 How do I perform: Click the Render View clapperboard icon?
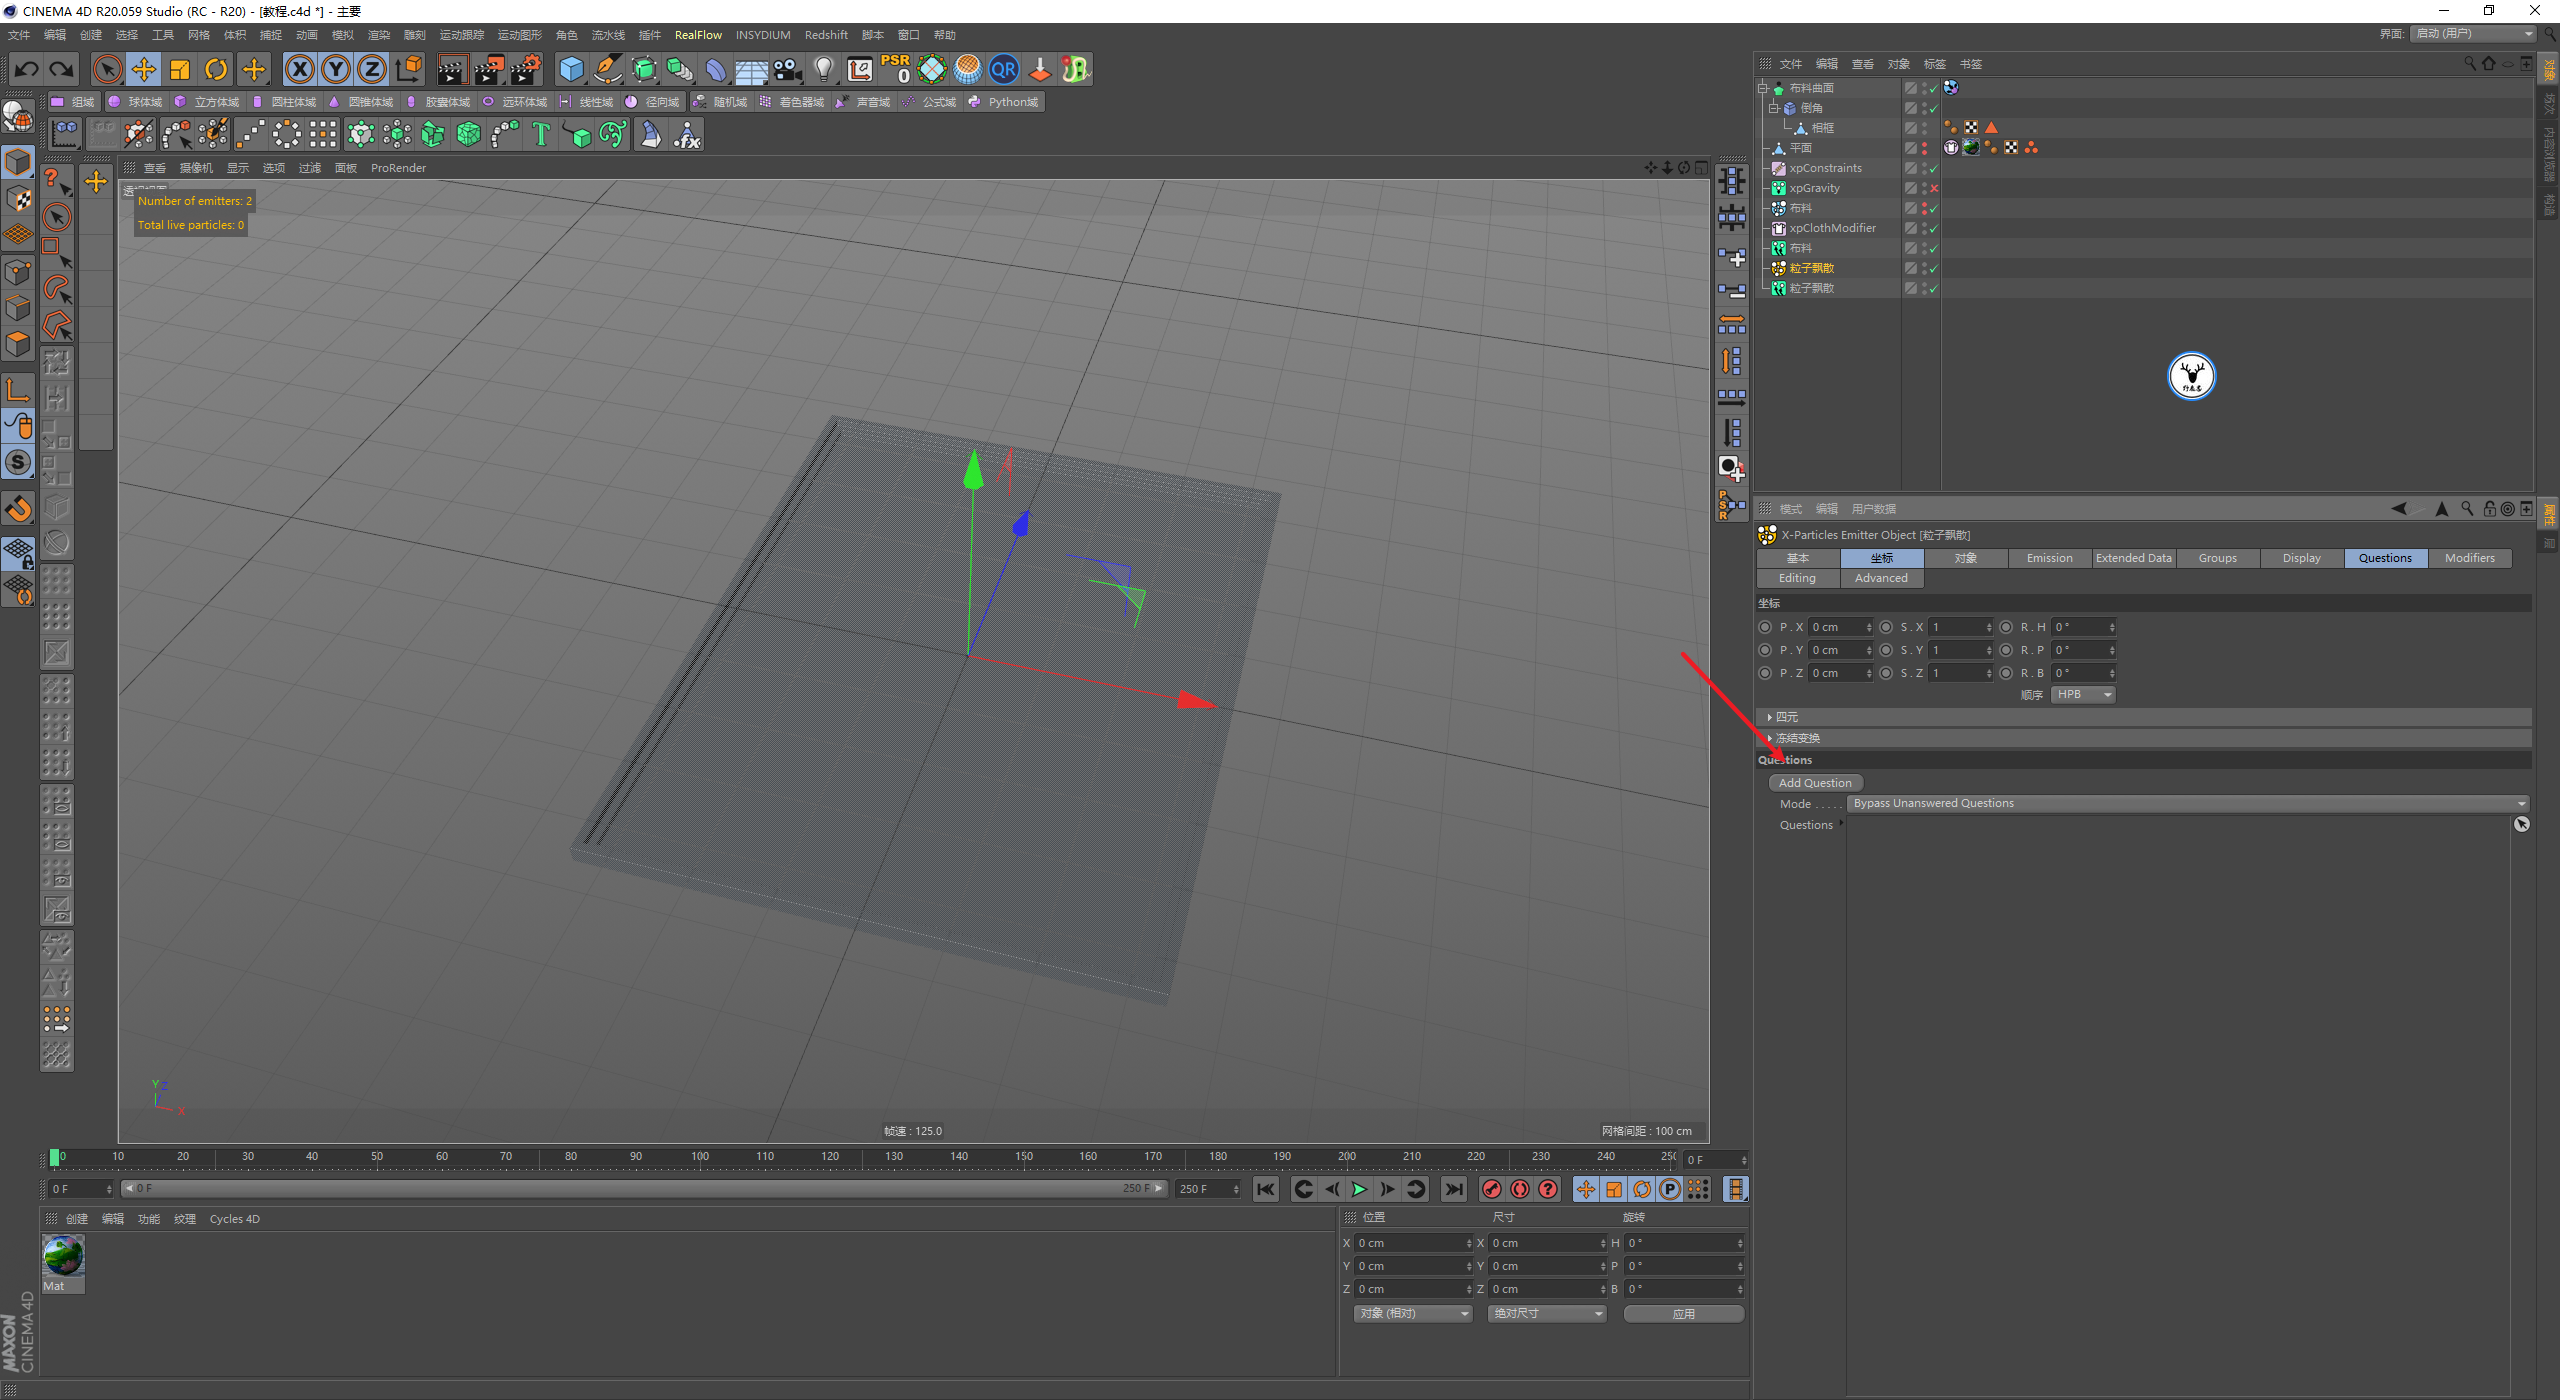[x=452, y=69]
